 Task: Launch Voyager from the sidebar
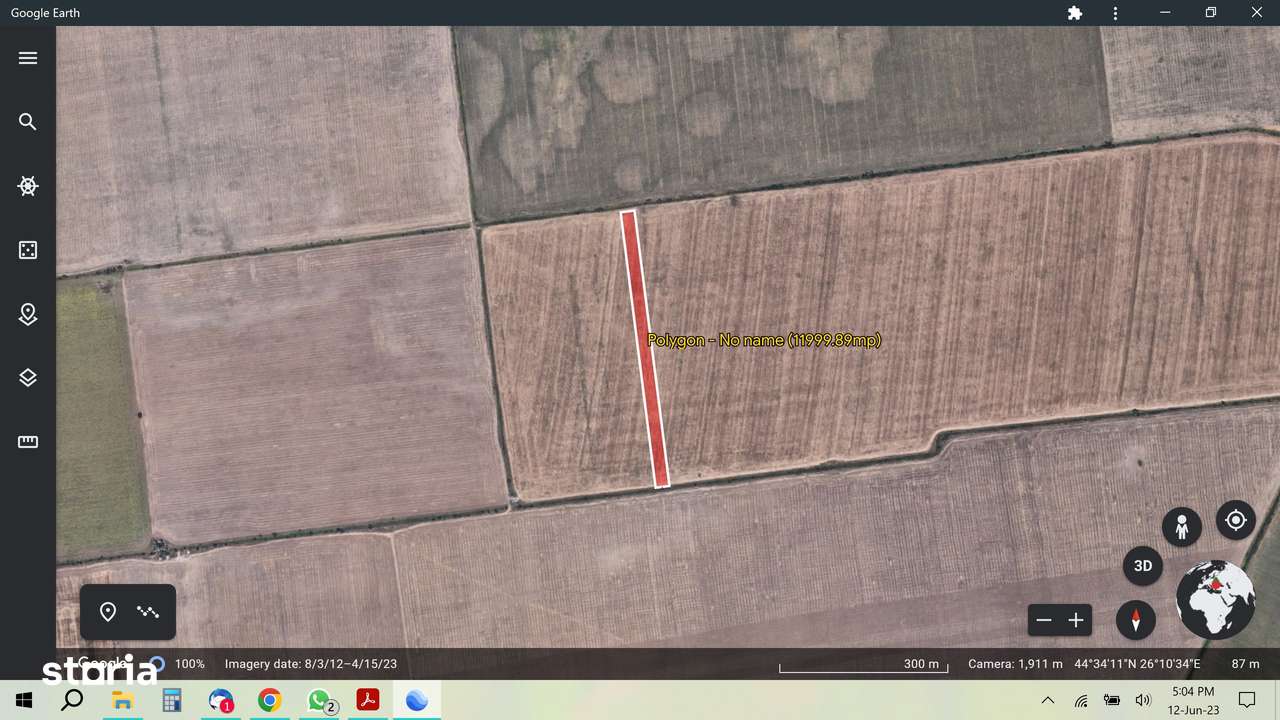27,186
